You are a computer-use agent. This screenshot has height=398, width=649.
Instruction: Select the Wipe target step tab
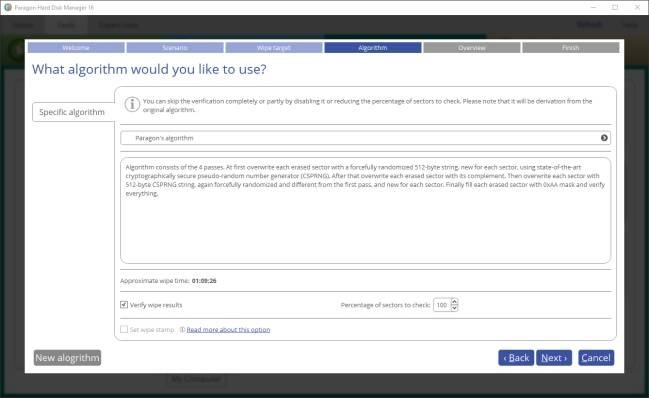coord(274,48)
